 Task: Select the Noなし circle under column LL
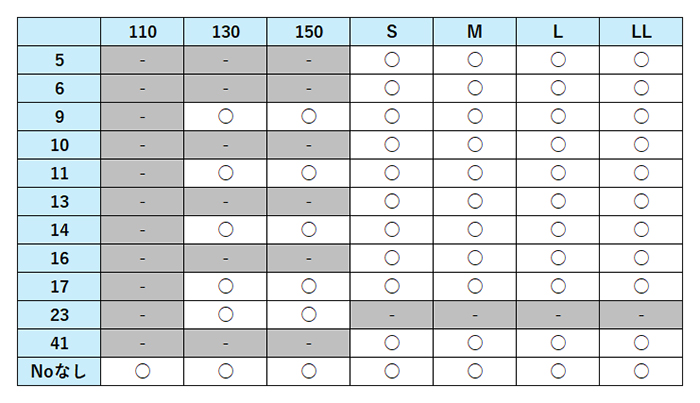tap(641, 372)
